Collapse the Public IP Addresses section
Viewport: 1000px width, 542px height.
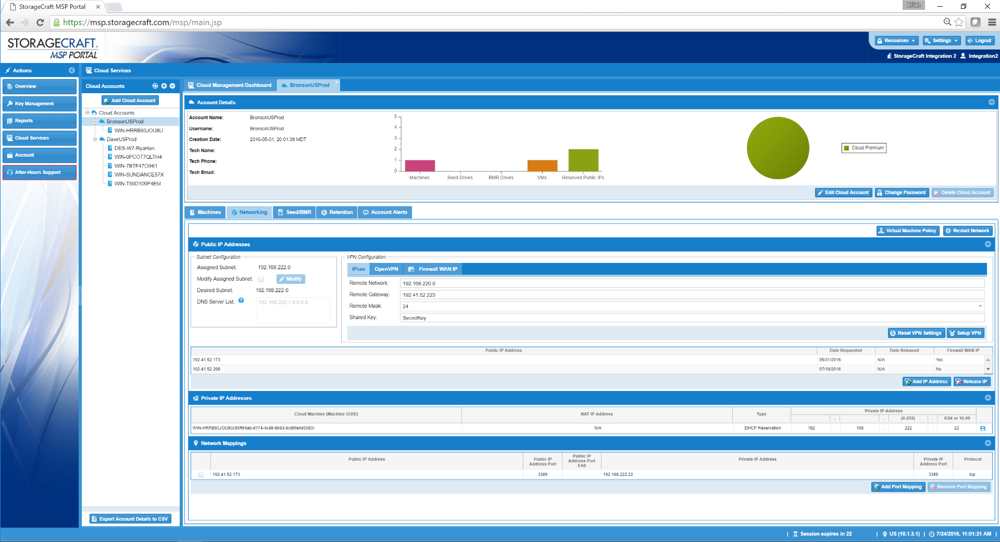988,244
